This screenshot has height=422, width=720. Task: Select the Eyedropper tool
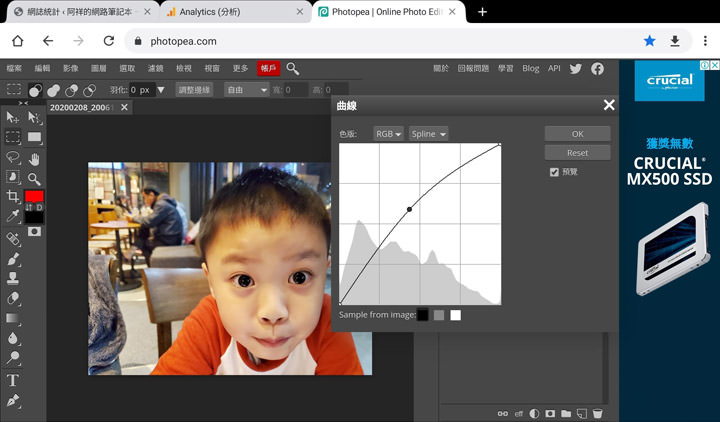(13, 217)
